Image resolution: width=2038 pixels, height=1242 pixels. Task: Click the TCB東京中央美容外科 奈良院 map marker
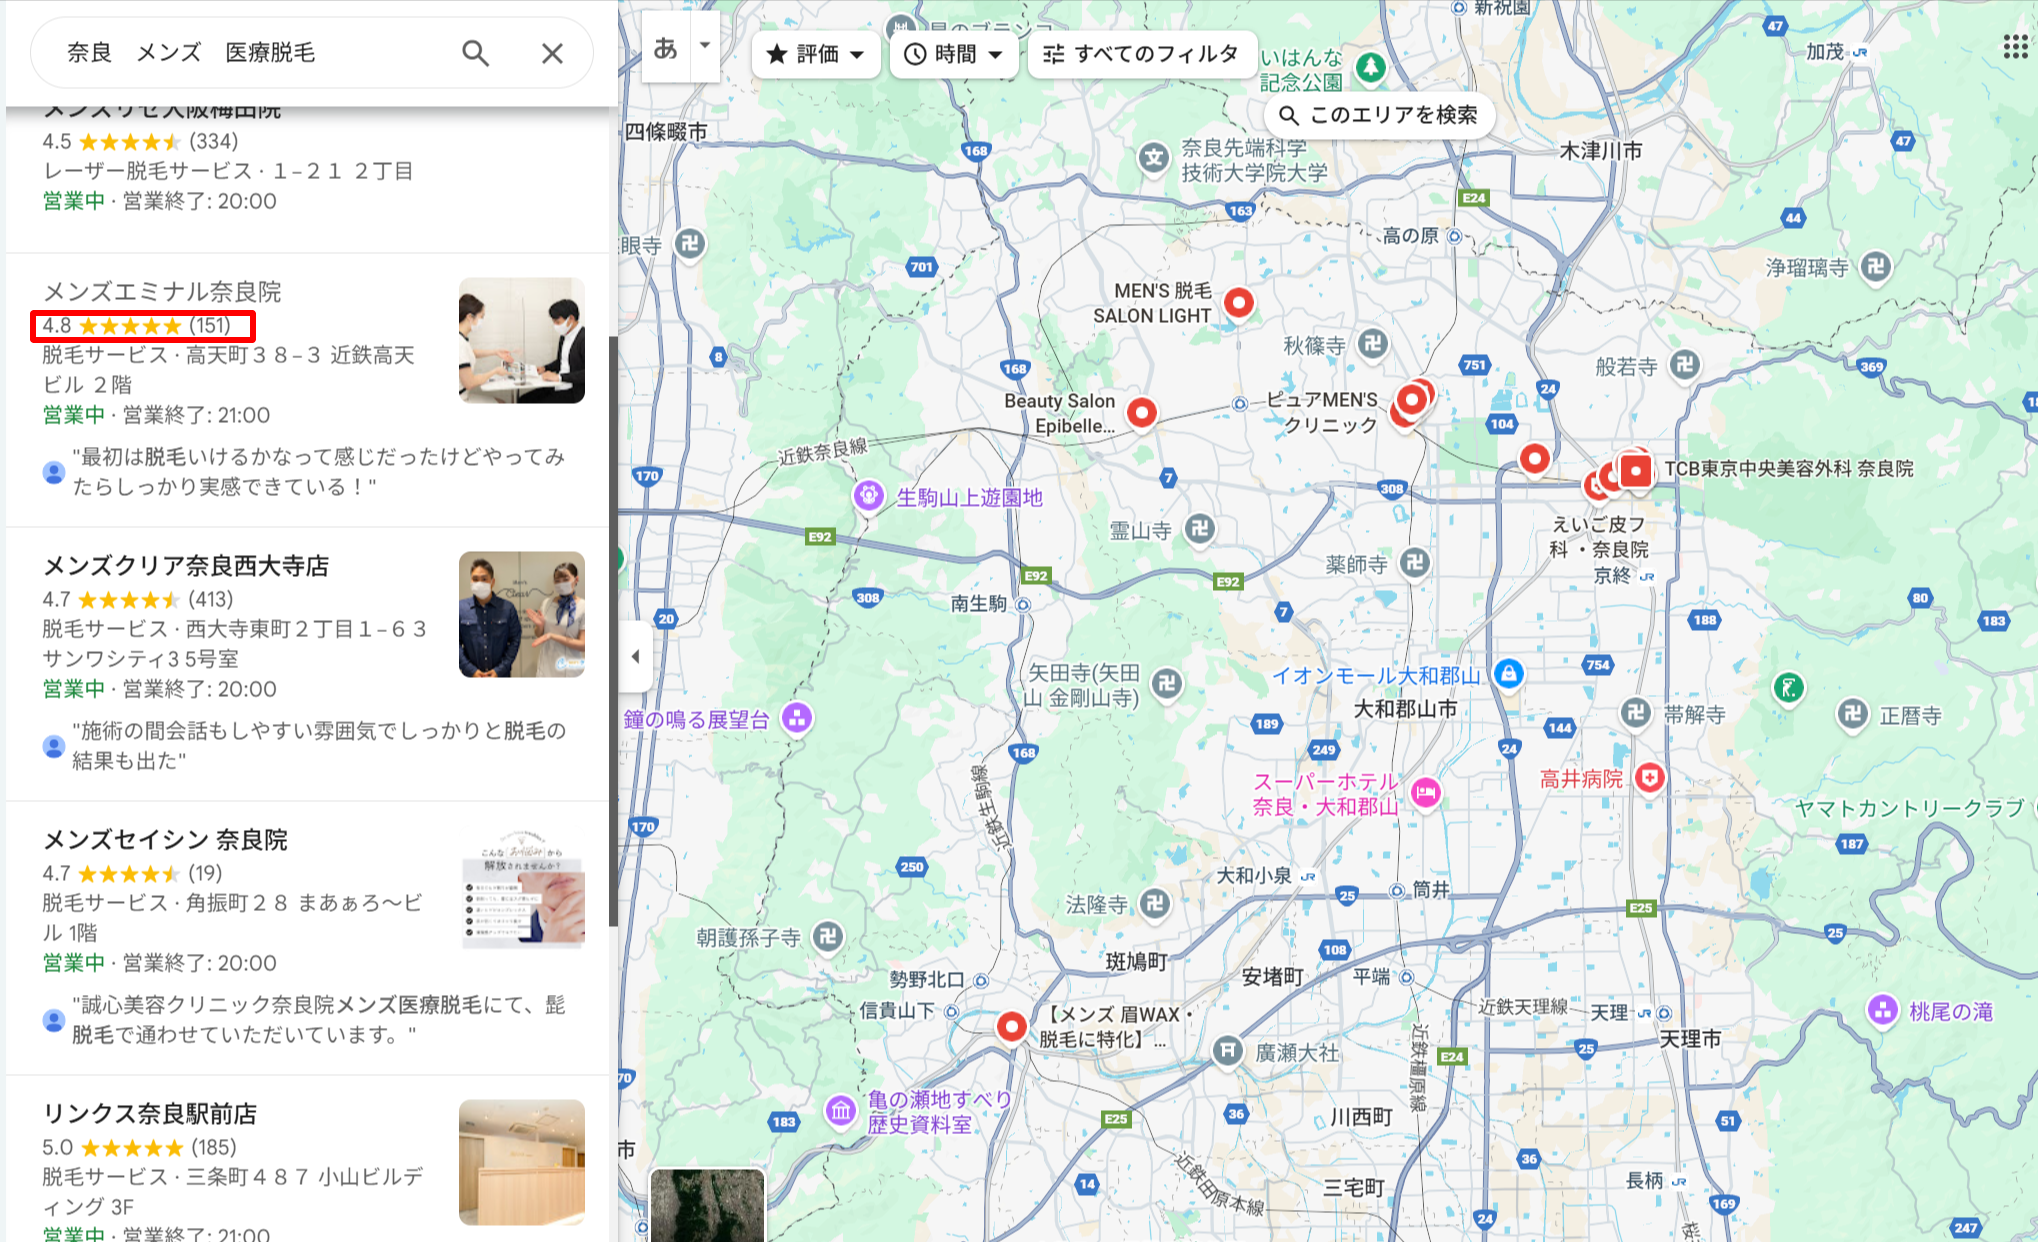pos(1636,472)
